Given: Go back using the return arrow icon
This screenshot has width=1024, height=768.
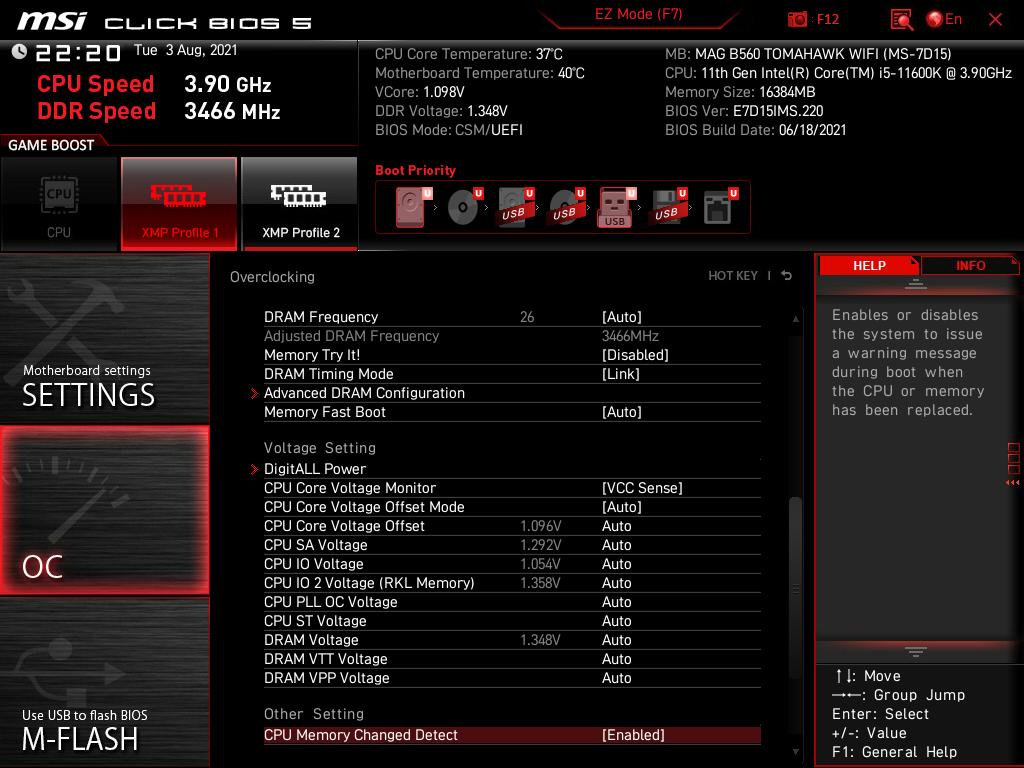Looking at the screenshot, I should pyautogui.click(x=787, y=276).
